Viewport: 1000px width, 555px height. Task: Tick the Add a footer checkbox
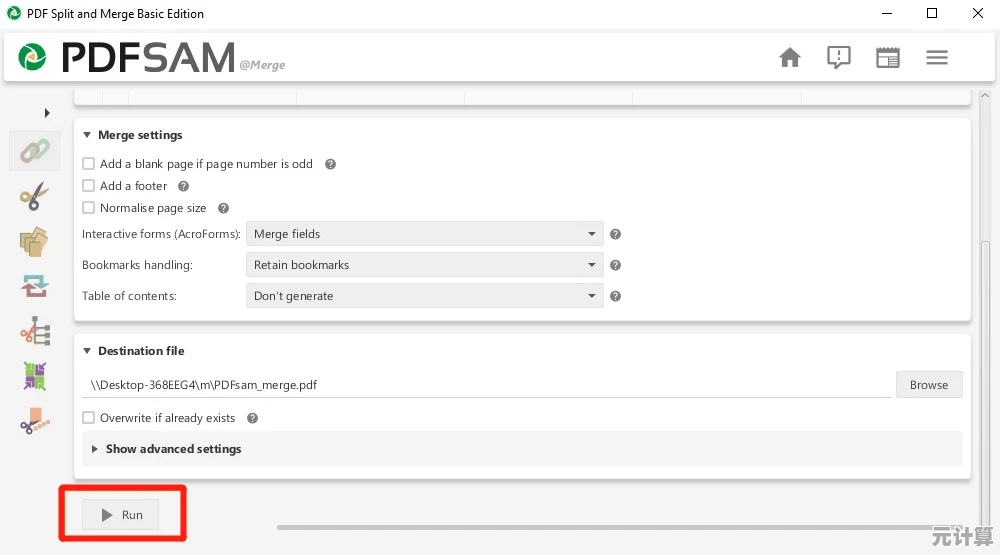89,186
